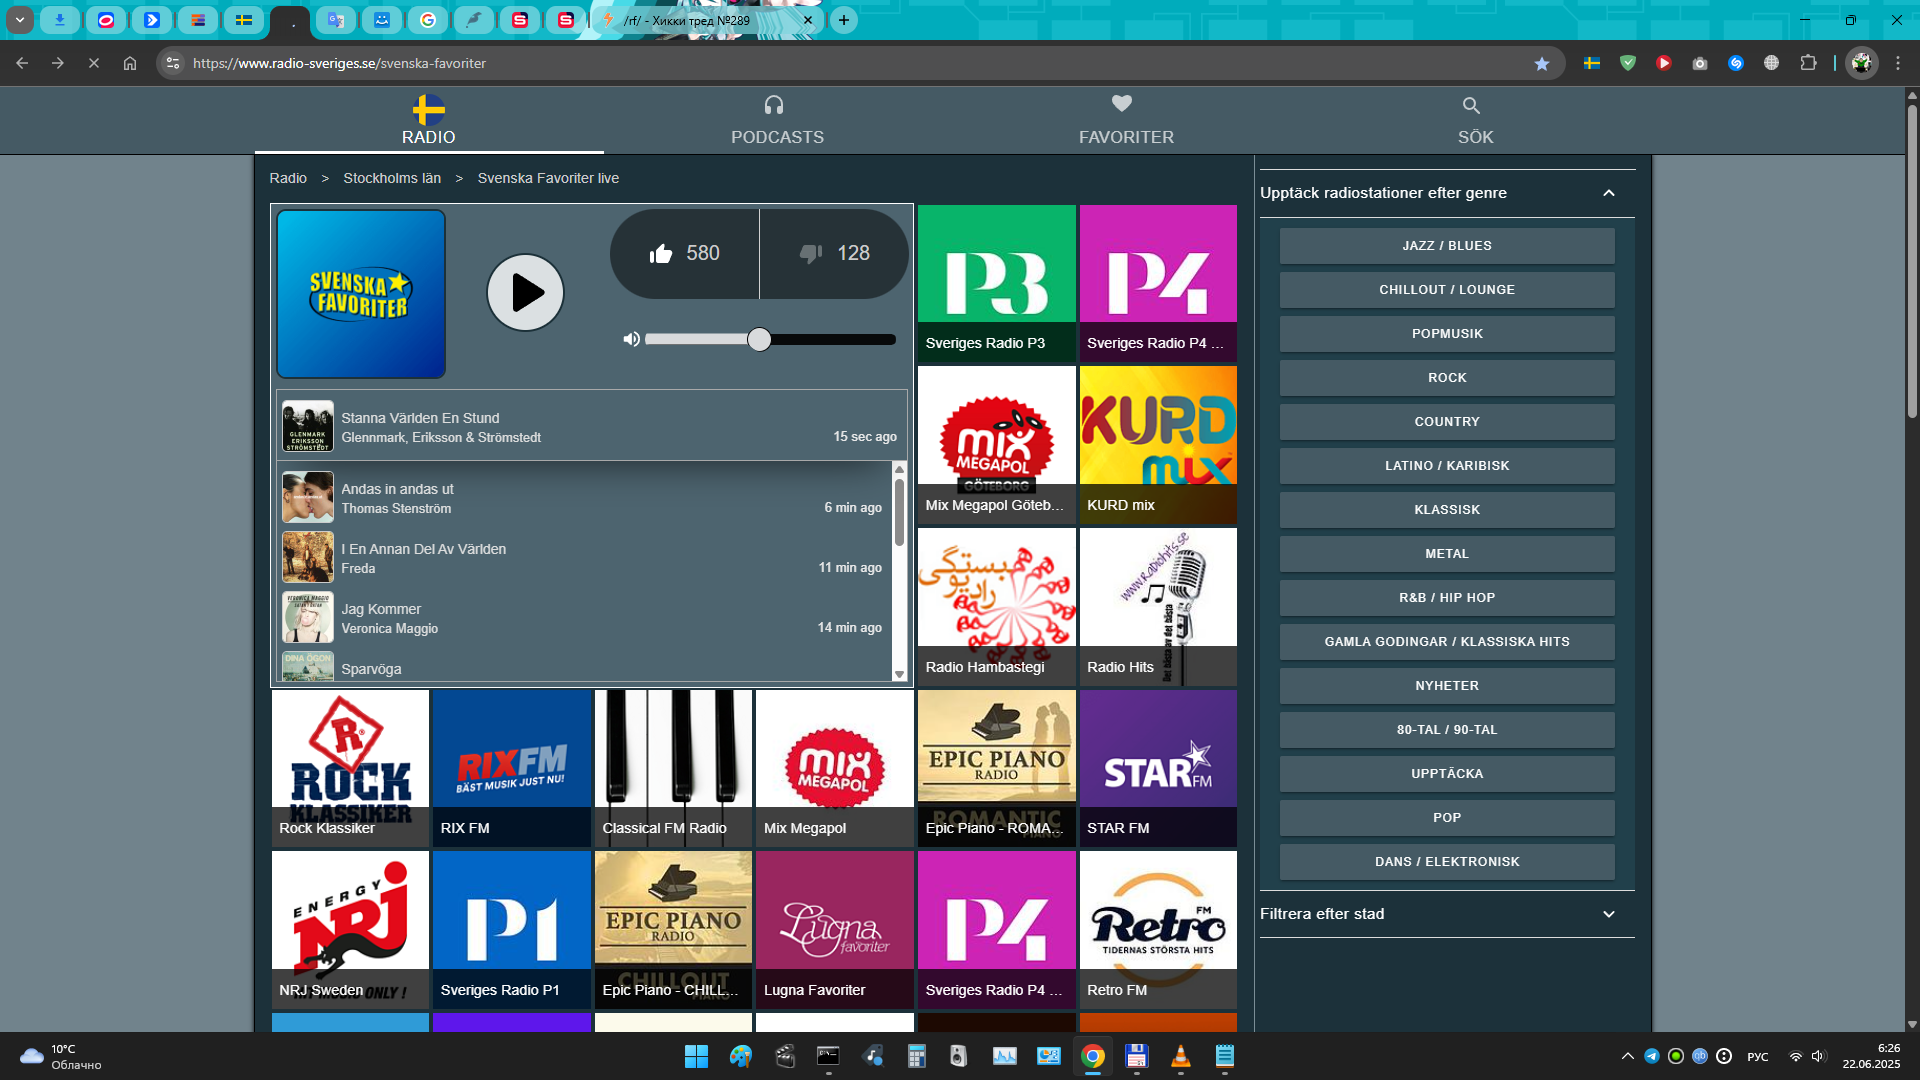The width and height of the screenshot is (1920, 1080).
Task: Dislike the station with thumbs down 128
Action: 834,254
